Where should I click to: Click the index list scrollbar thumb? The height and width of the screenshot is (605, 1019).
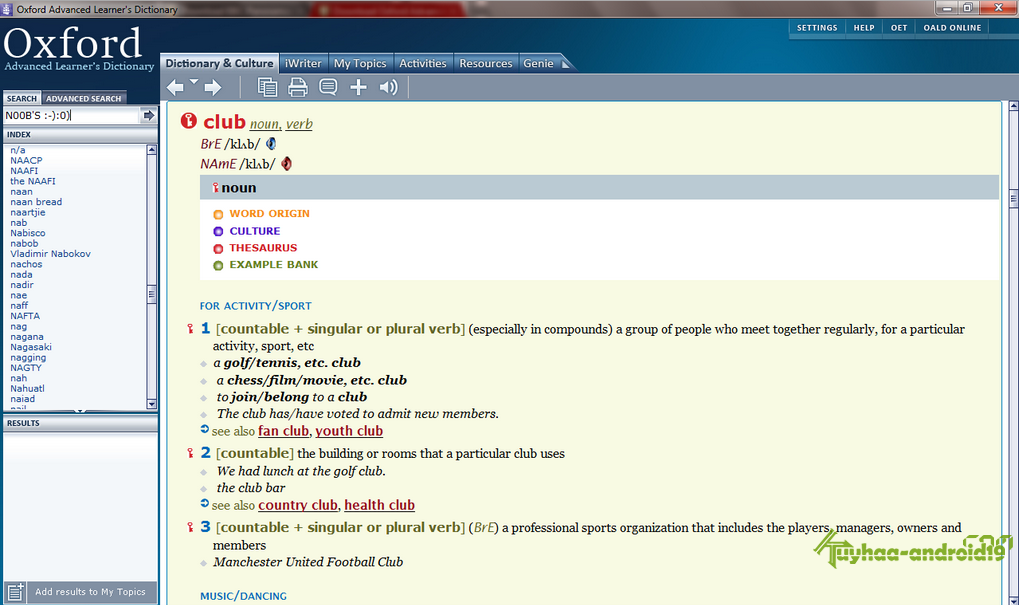pos(151,295)
